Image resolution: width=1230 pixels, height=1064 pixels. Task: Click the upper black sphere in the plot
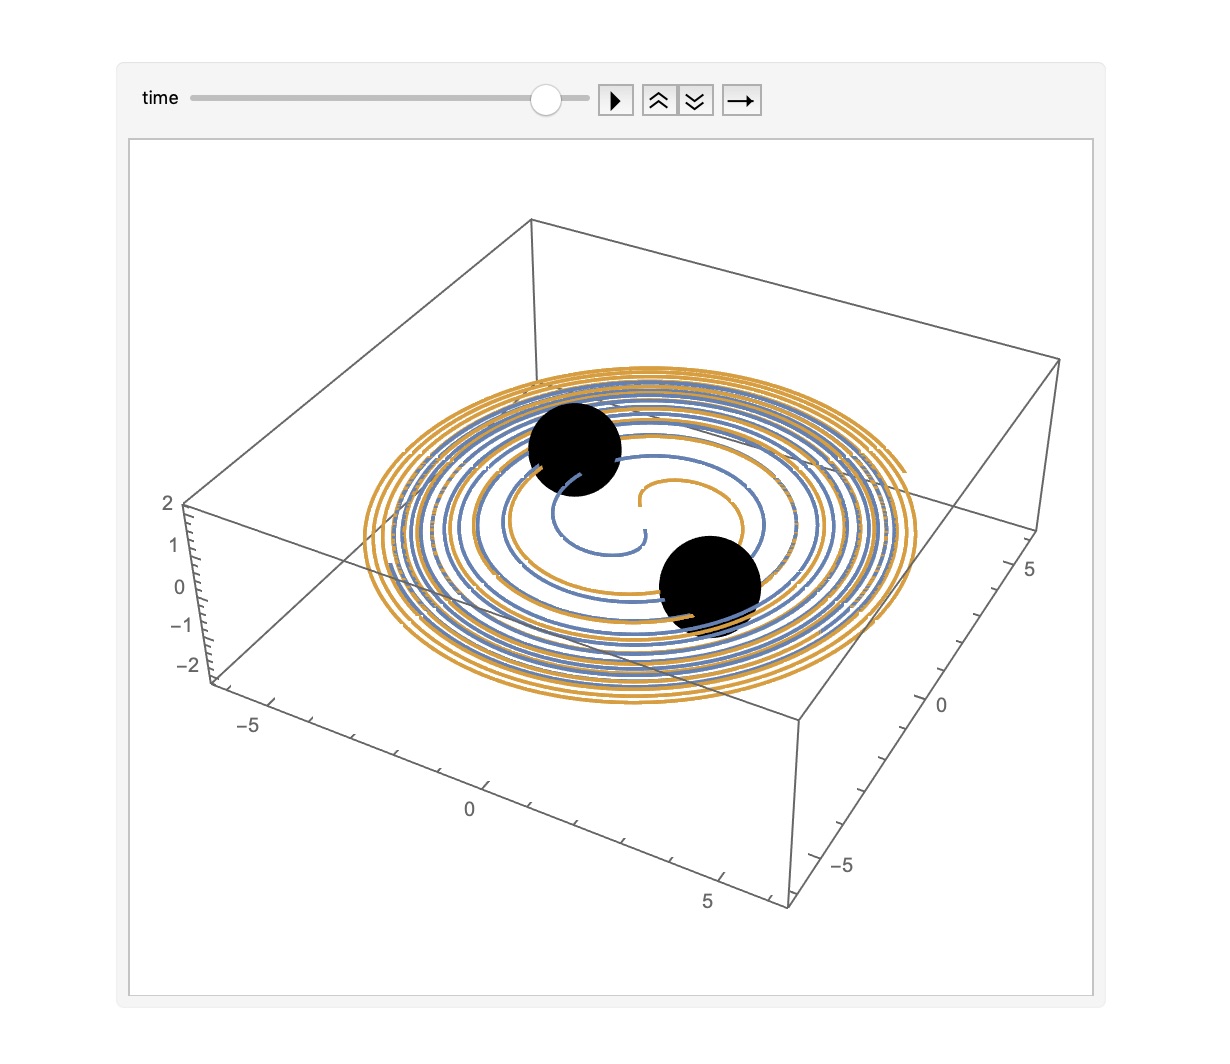574,450
